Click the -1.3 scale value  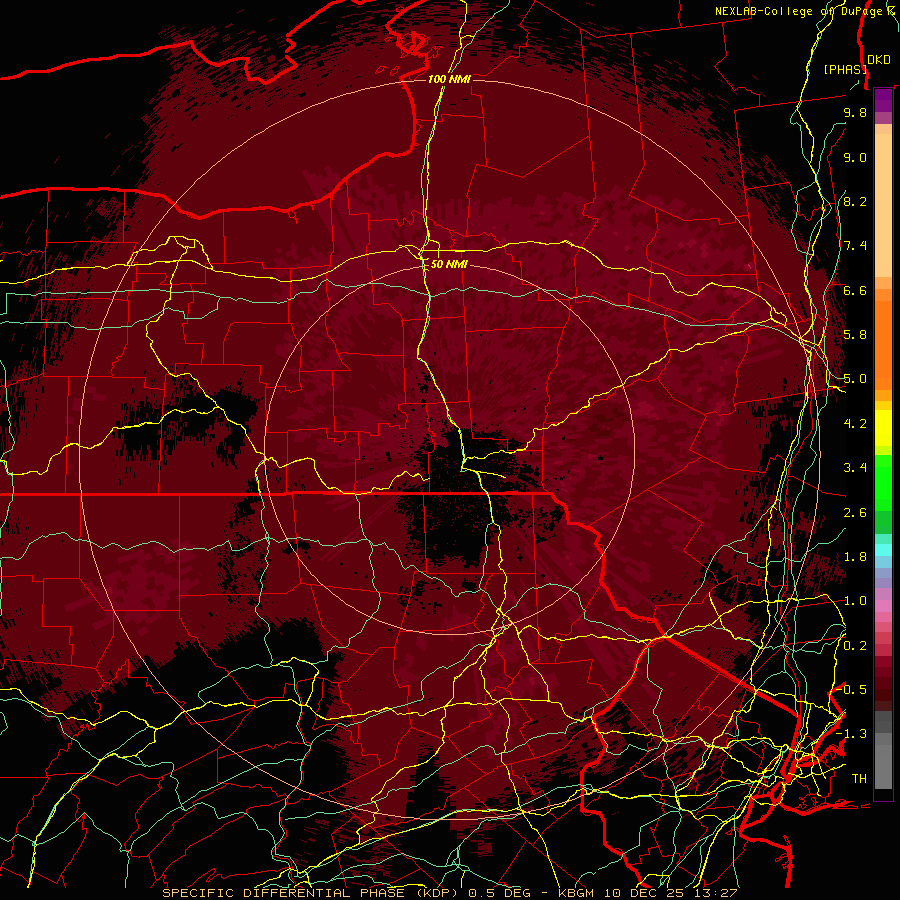(x=851, y=734)
